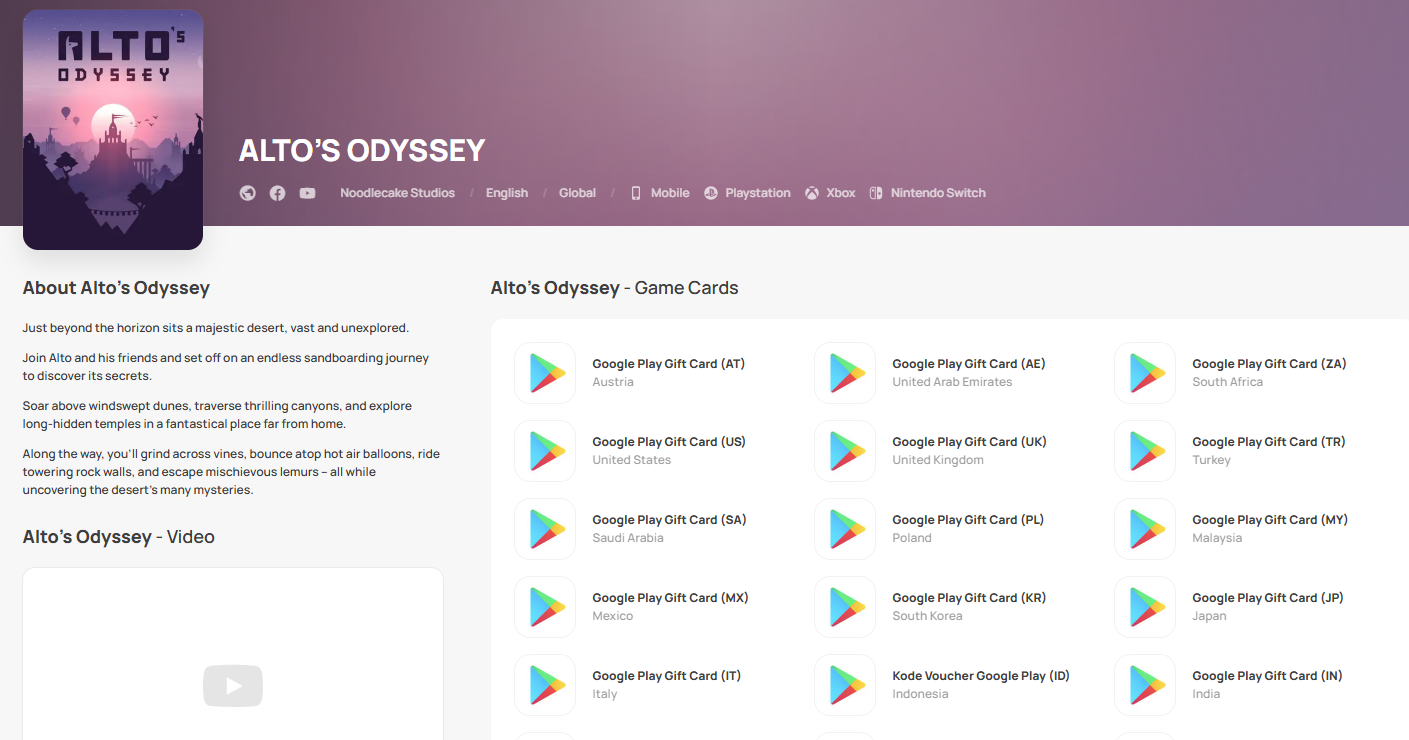The image size is (1409, 740).
Task: Click the Alto's Odyssey cover art
Action: (113, 129)
